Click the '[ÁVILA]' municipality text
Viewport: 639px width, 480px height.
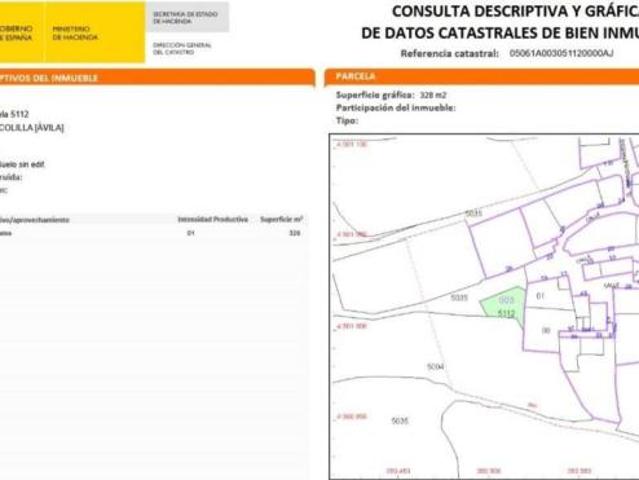click(49, 128)
